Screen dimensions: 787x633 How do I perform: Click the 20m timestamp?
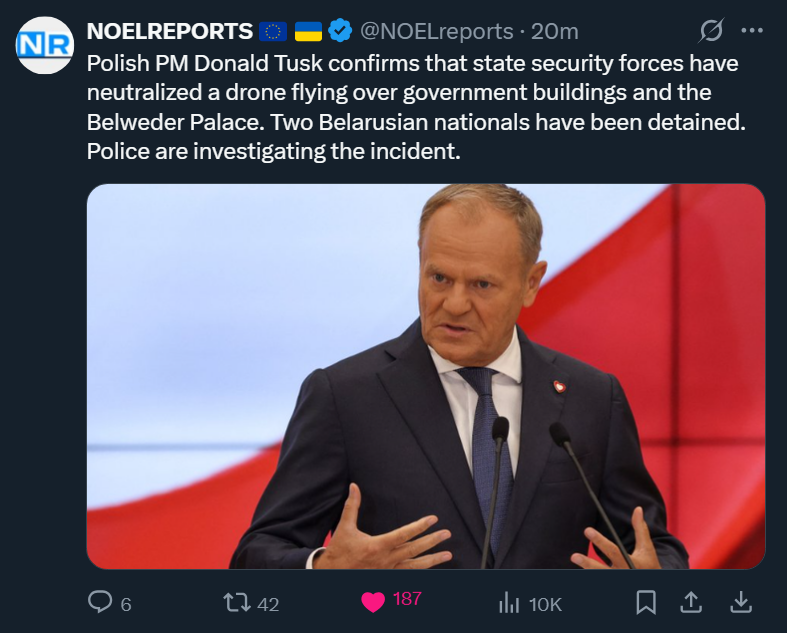(555, 32)
